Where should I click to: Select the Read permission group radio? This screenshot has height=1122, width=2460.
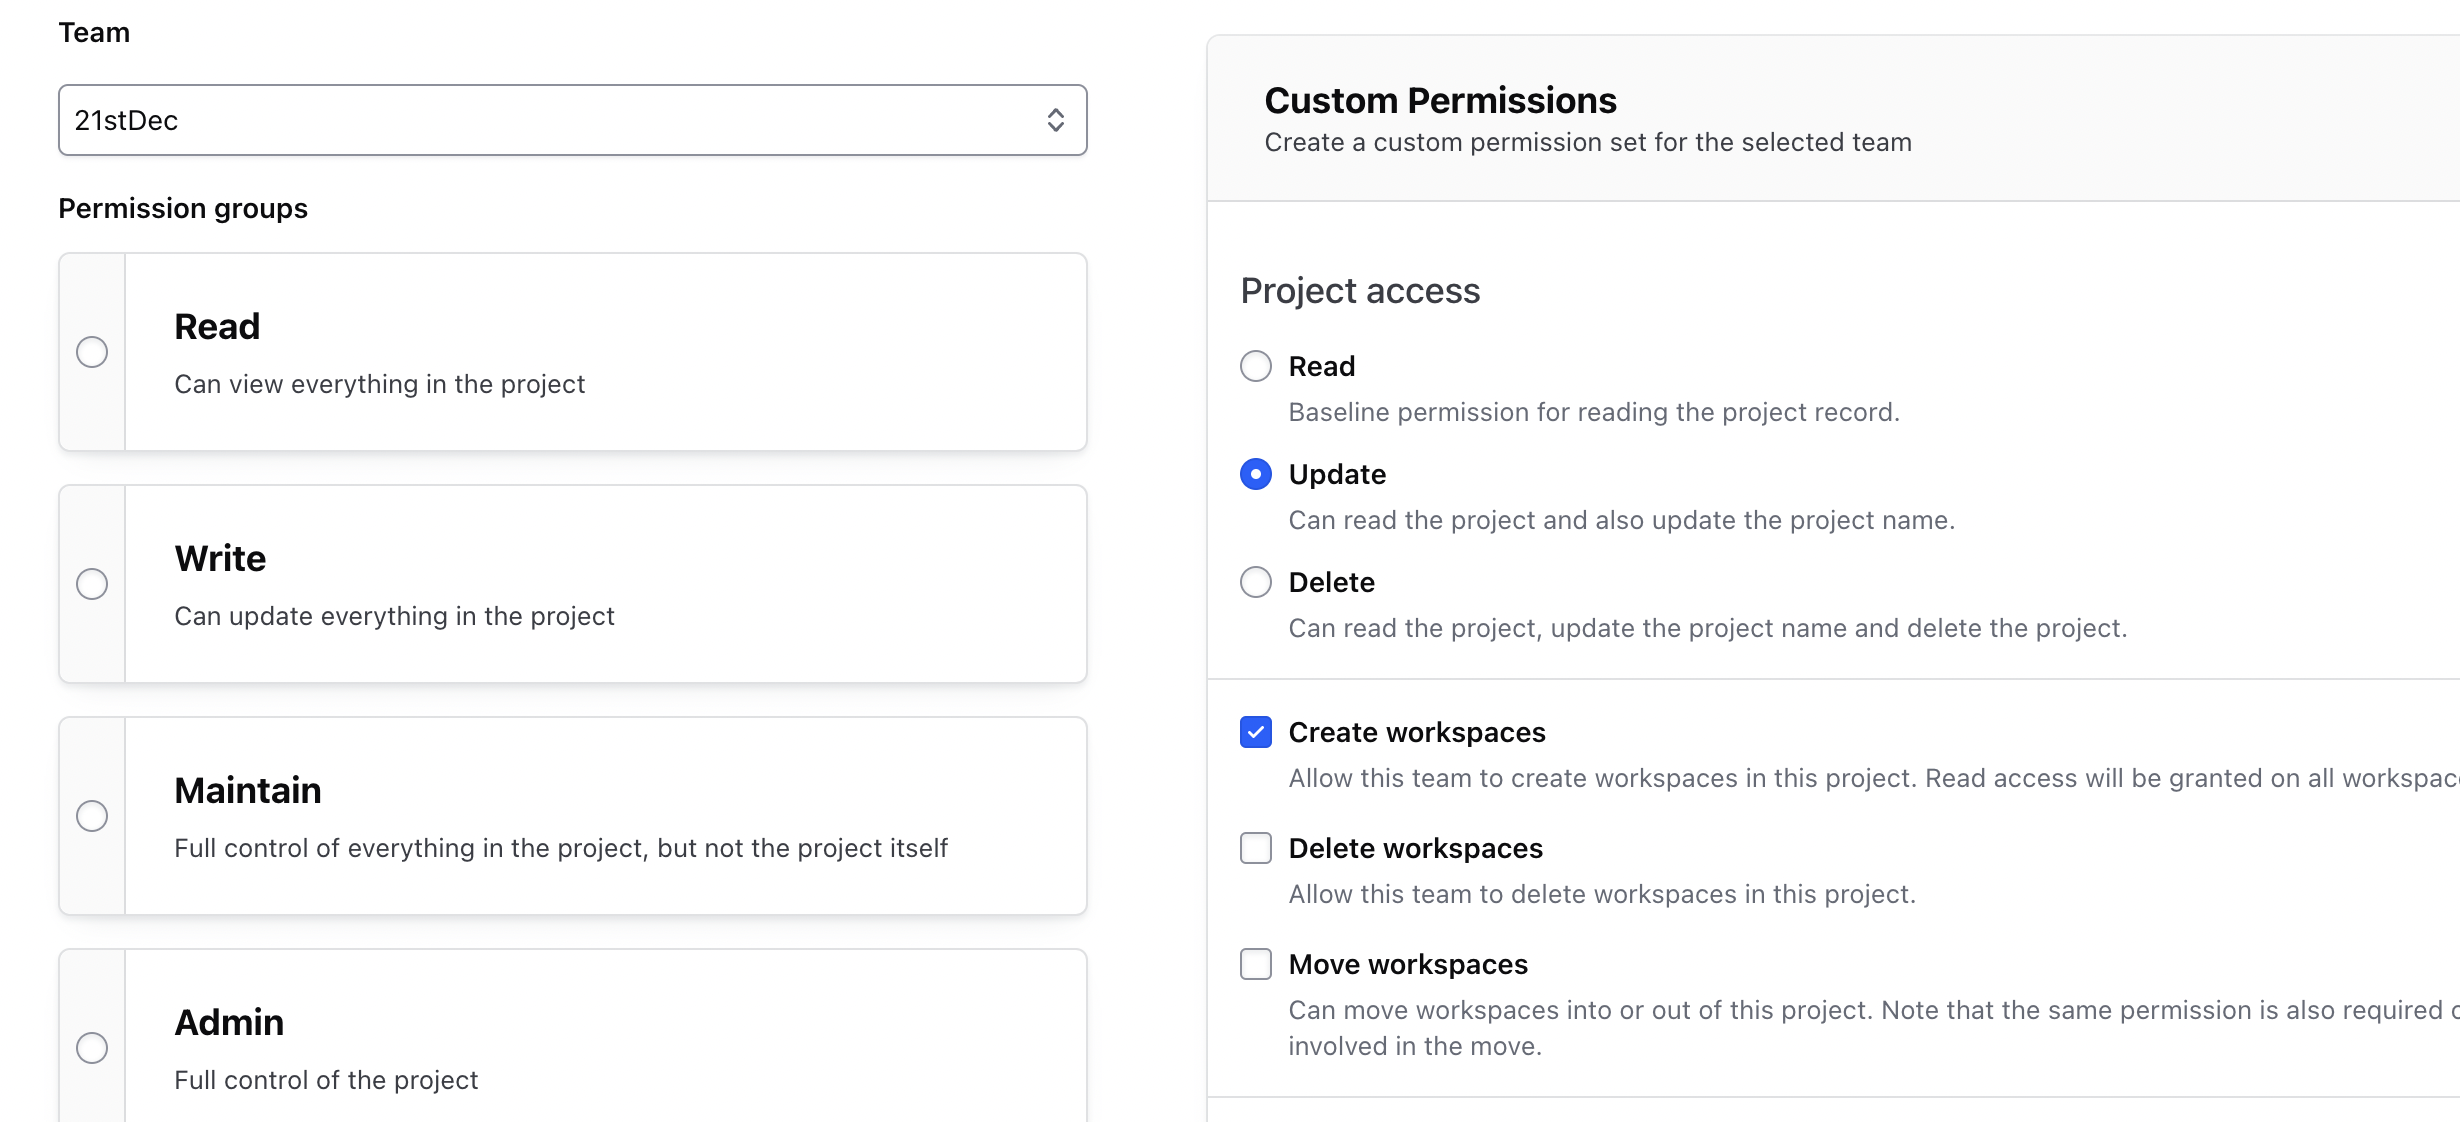pos(92,352)
